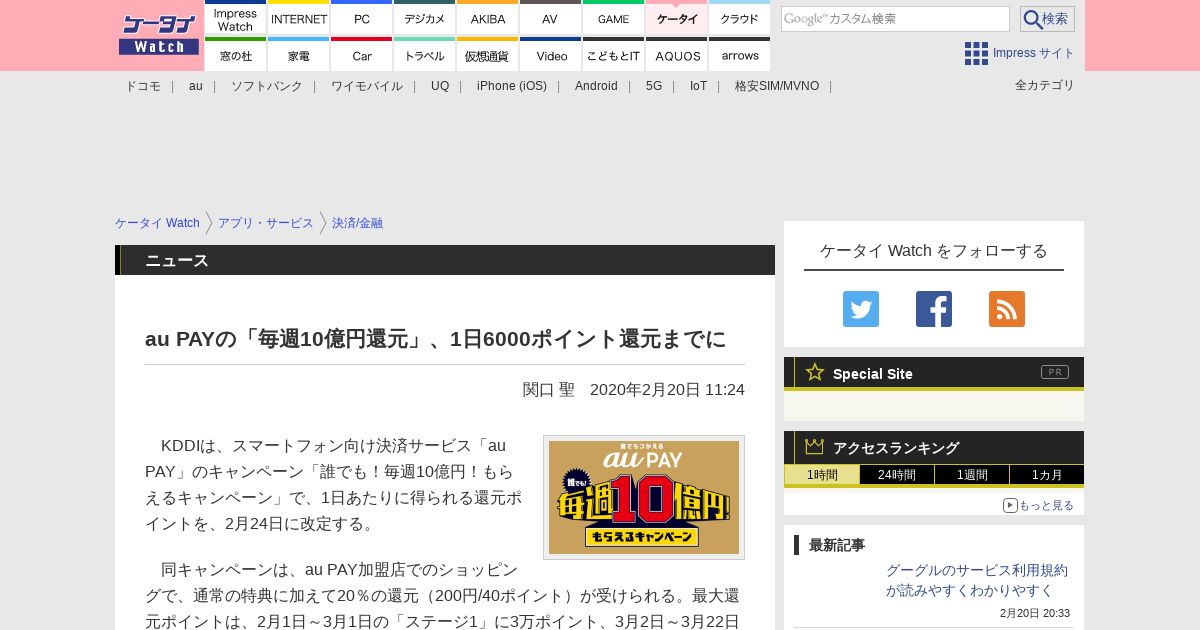Click the PR badge in Special Site
The height and width of the screenshot is (630, 1200).
click(1055, 372)
